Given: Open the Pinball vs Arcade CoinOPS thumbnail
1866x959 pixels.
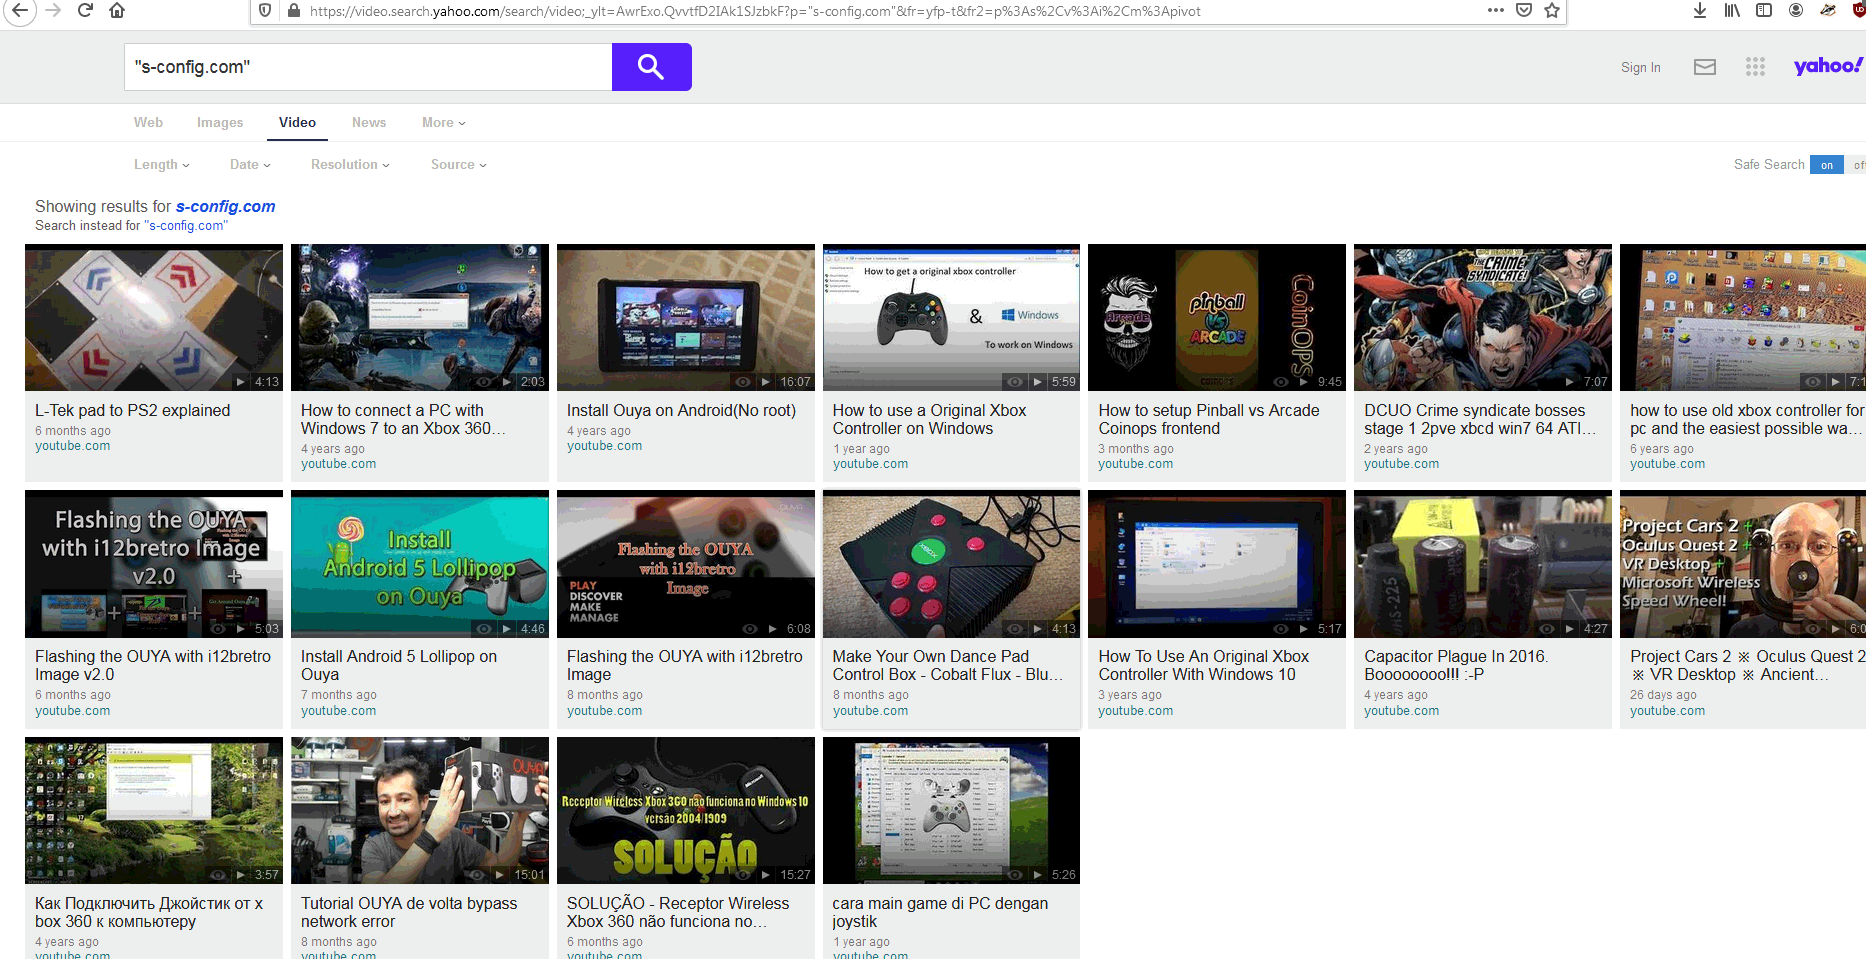Looking at the screenshot, I should (x=1217, y=318).
